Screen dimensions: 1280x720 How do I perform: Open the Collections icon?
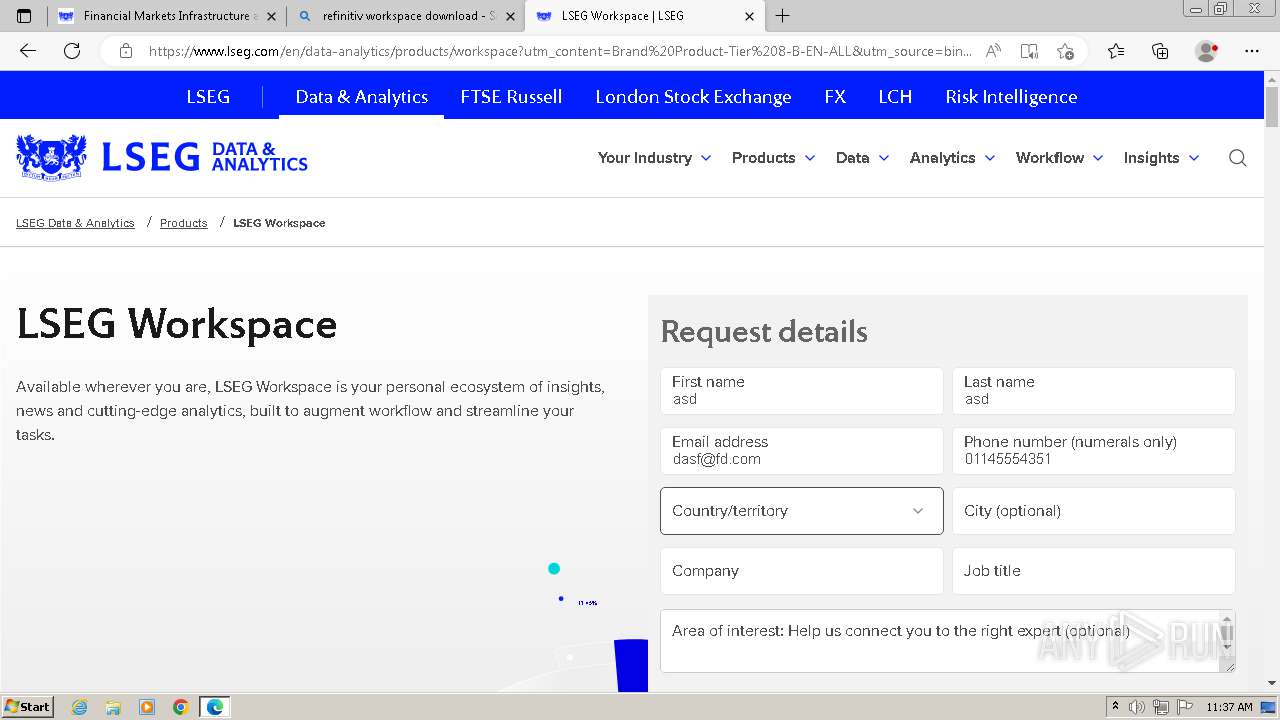point(1160,51)
